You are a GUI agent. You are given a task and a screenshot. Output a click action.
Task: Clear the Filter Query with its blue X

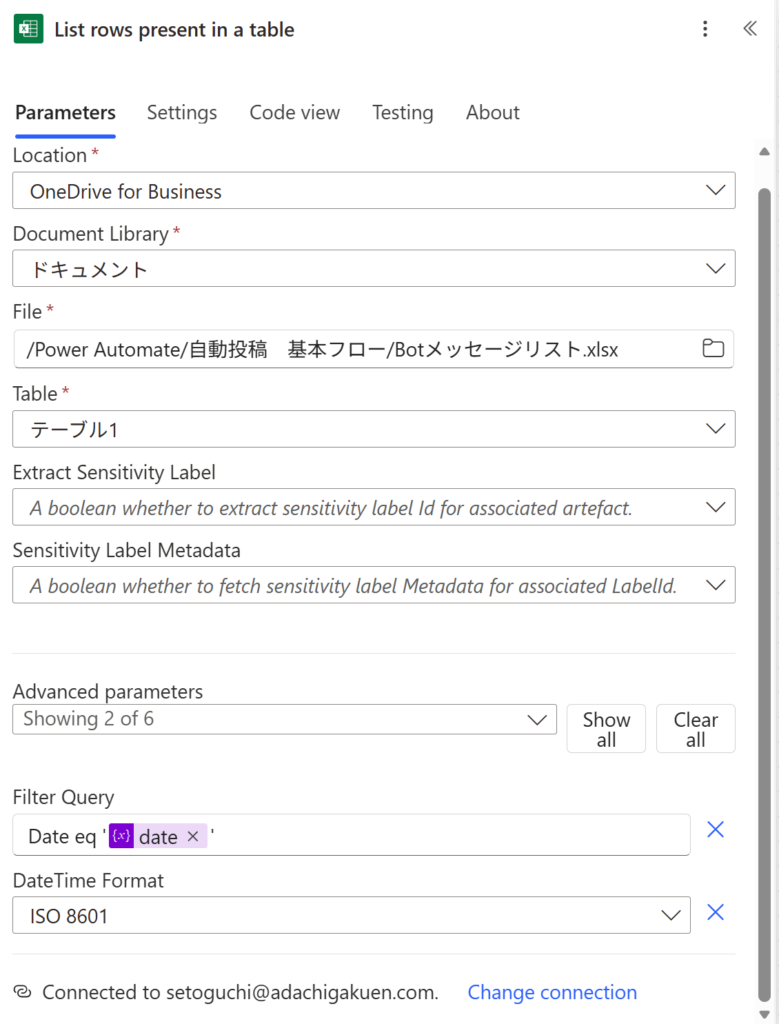point(715,829)
